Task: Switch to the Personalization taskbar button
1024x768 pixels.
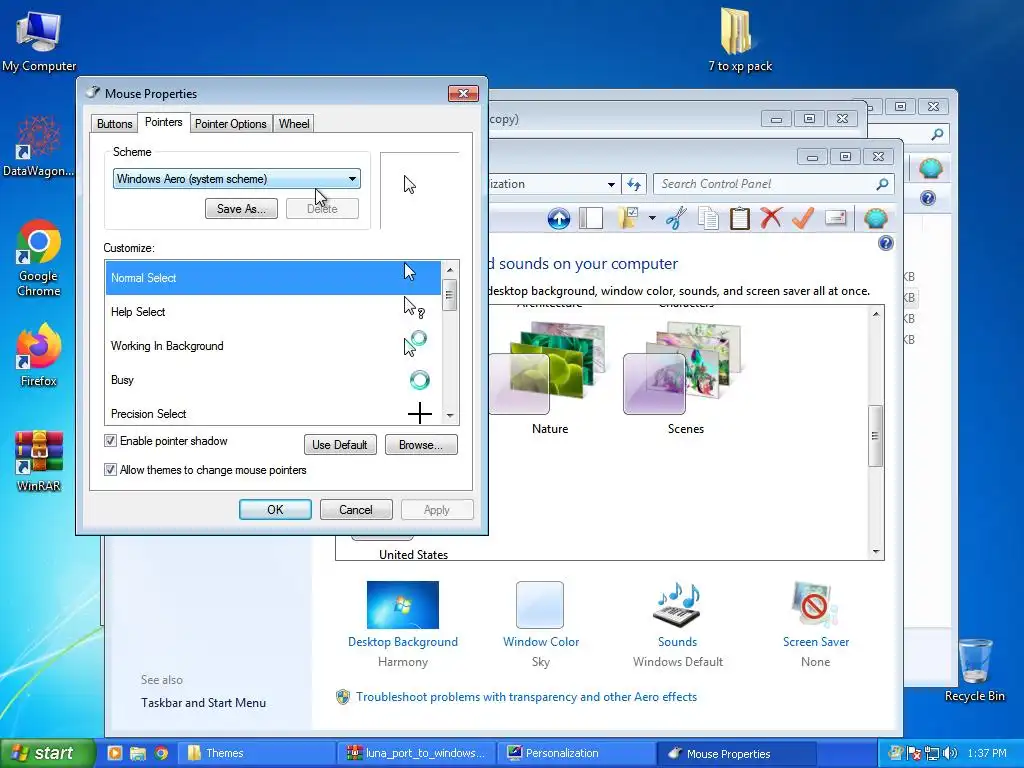Action: (575, 753)
